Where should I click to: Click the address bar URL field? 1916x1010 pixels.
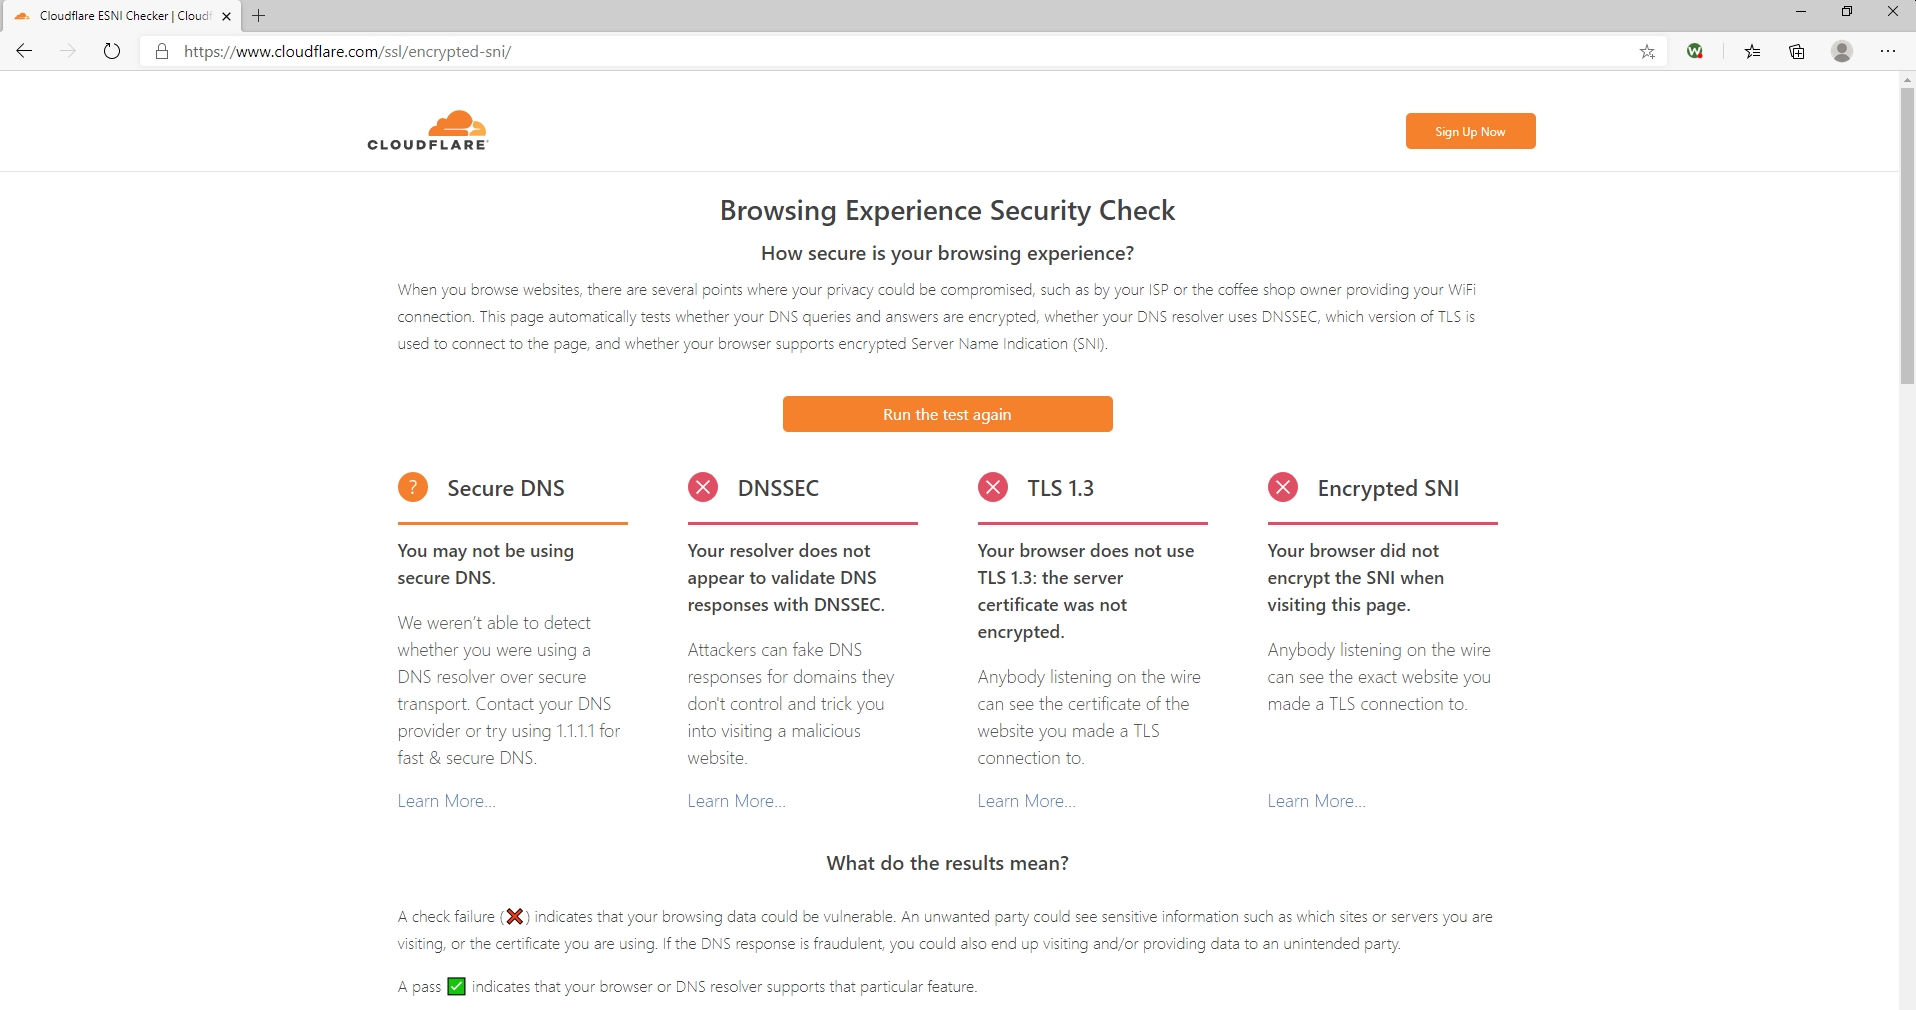pyautogui.click(x=800, y=52)
